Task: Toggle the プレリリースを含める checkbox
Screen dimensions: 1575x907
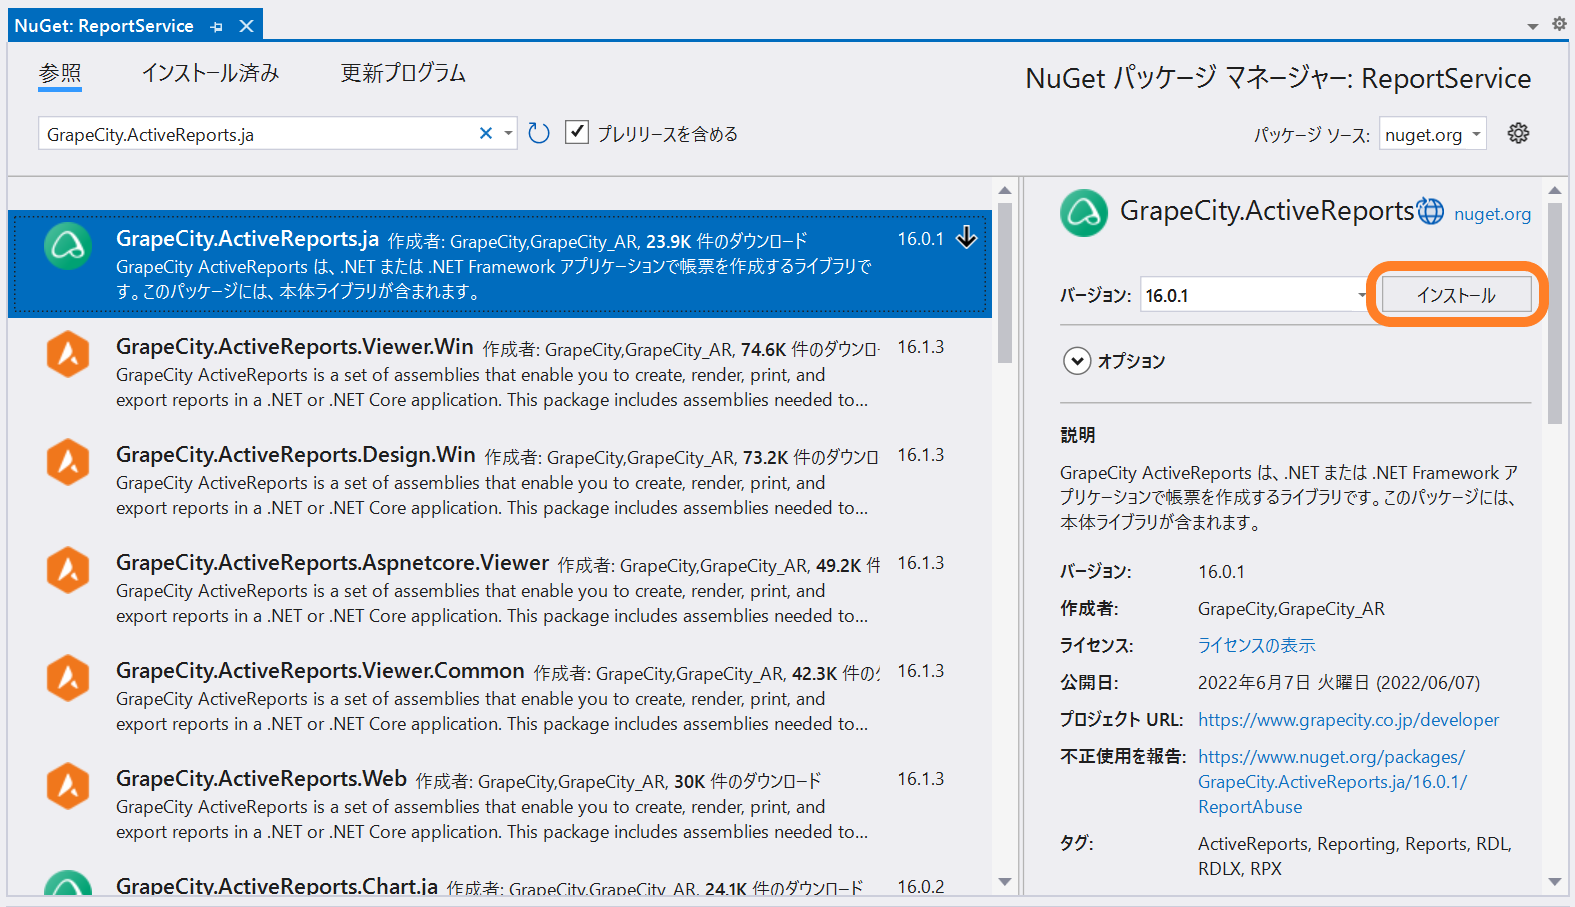Action: [577, 132]
